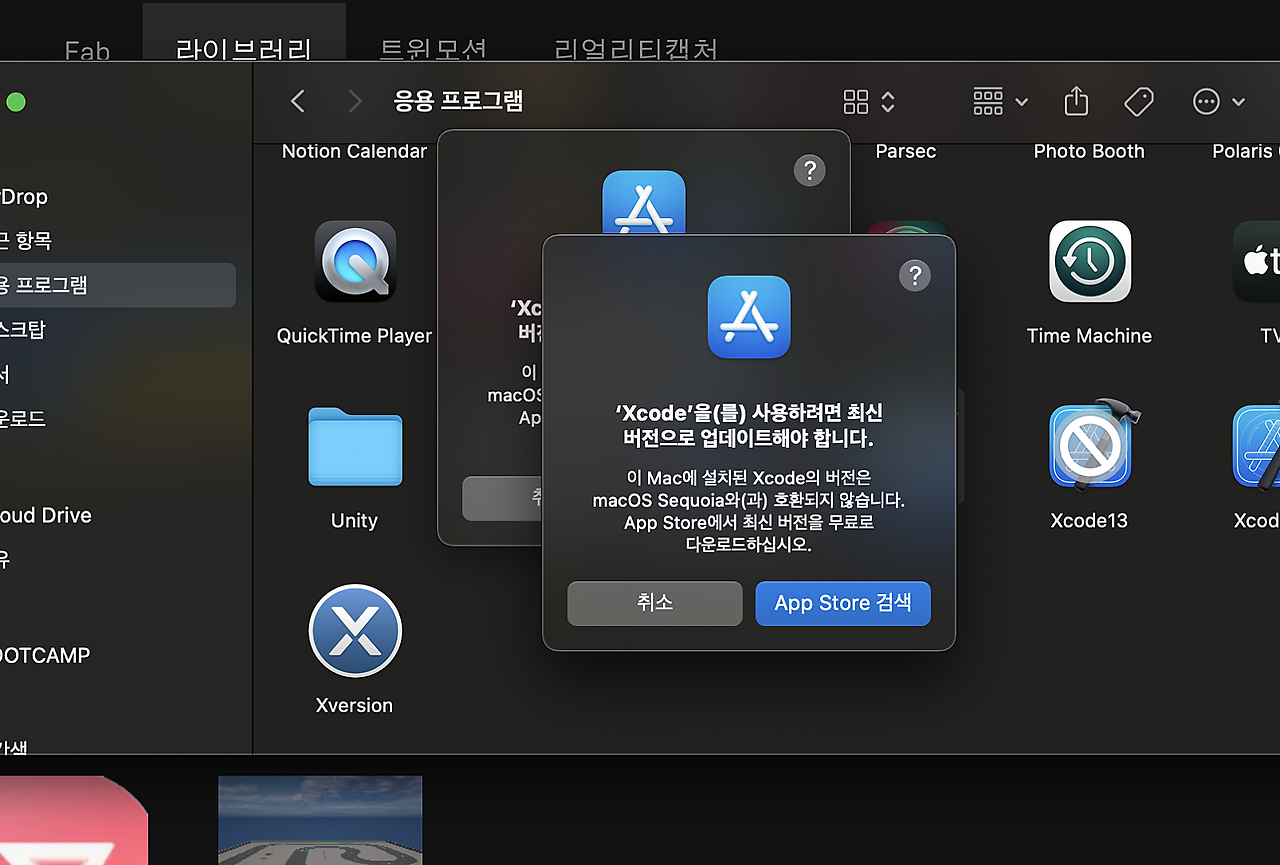Select the Unity folder icon

pos(355,446)
